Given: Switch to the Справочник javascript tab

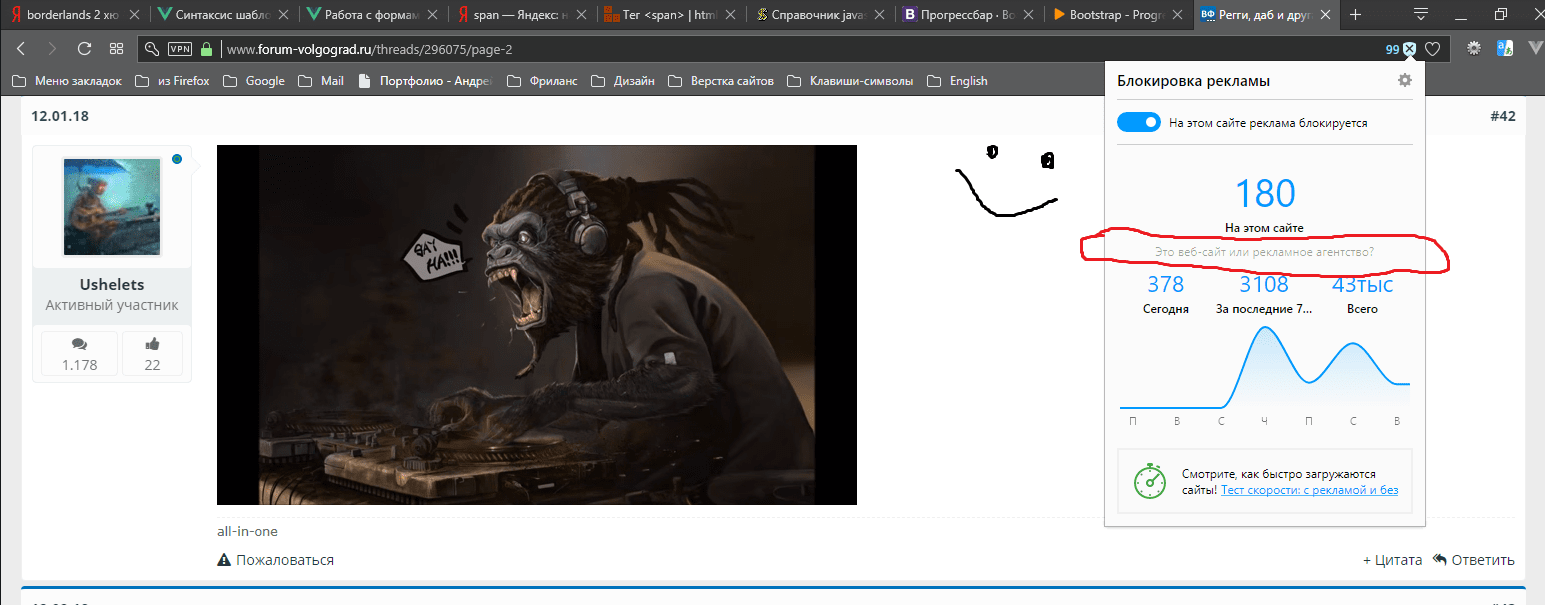Looking at the screenshot, I should (x=820, y=15).
